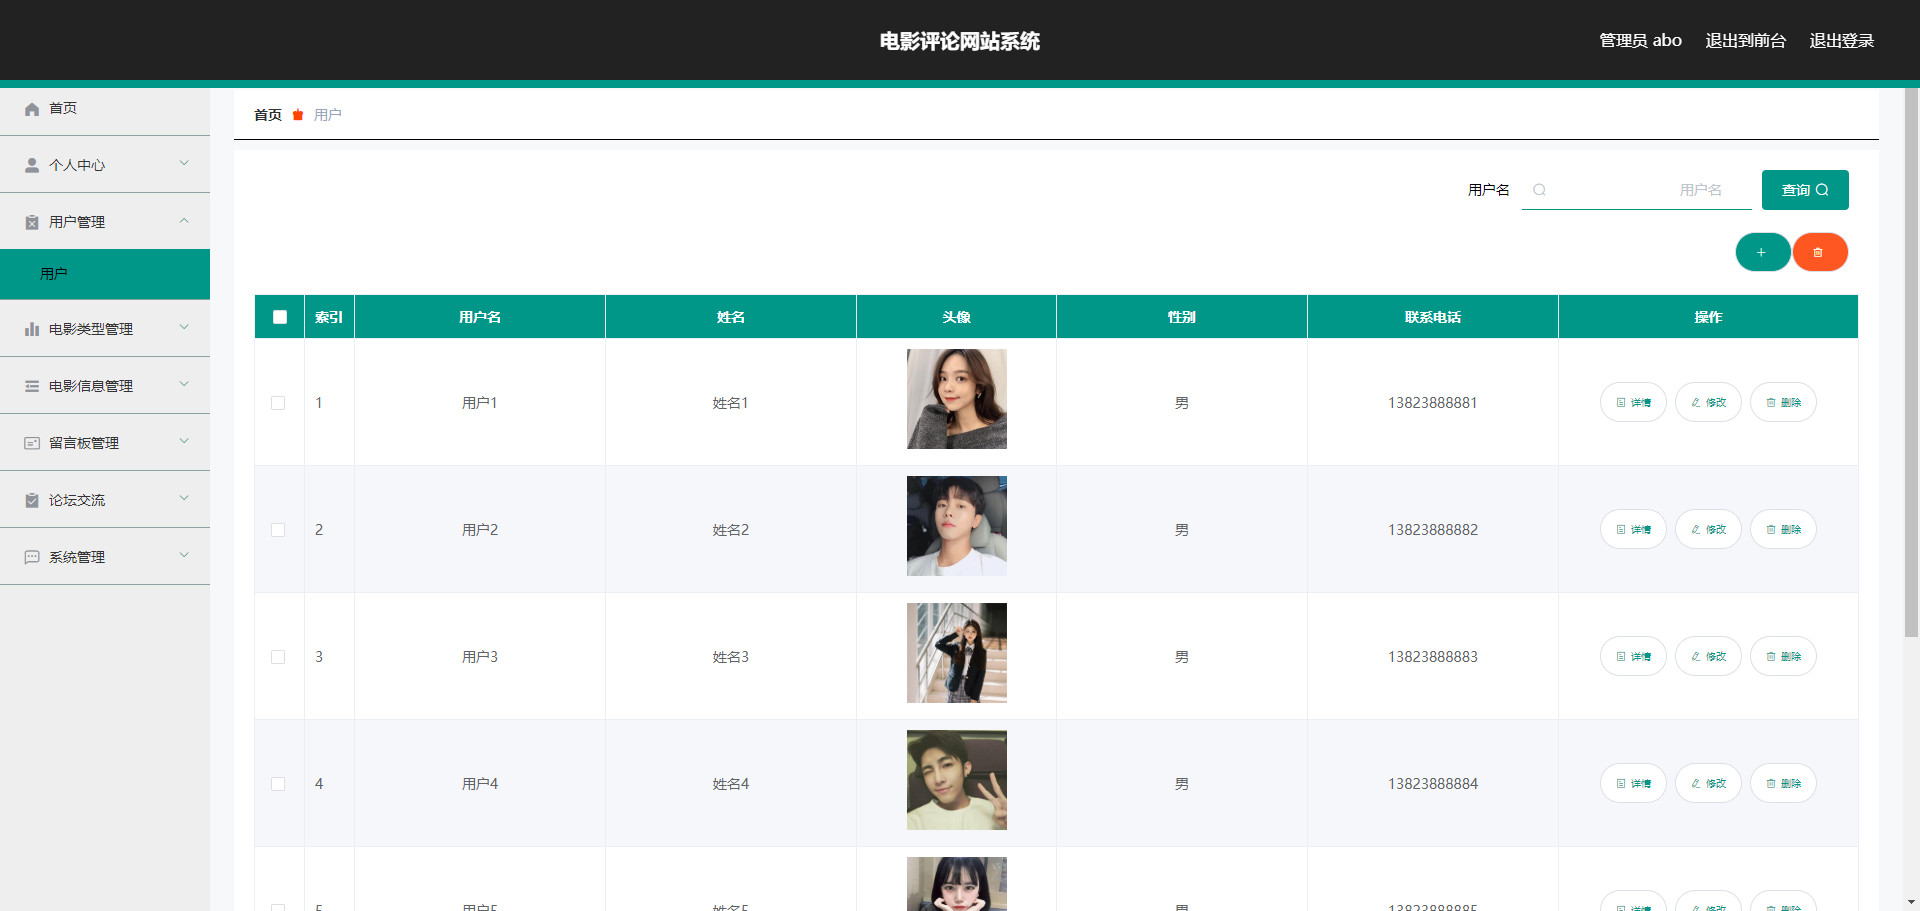This screenshot has height=911, width=1920.
Task: Click the home icon in sidebar
Action: pos(32,109)
